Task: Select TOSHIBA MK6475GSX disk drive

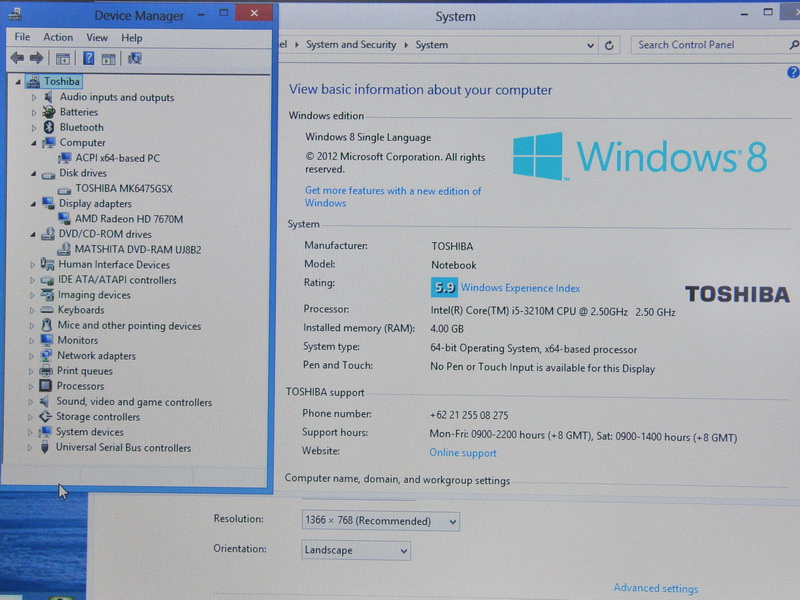Action: (x=124, y=189)
